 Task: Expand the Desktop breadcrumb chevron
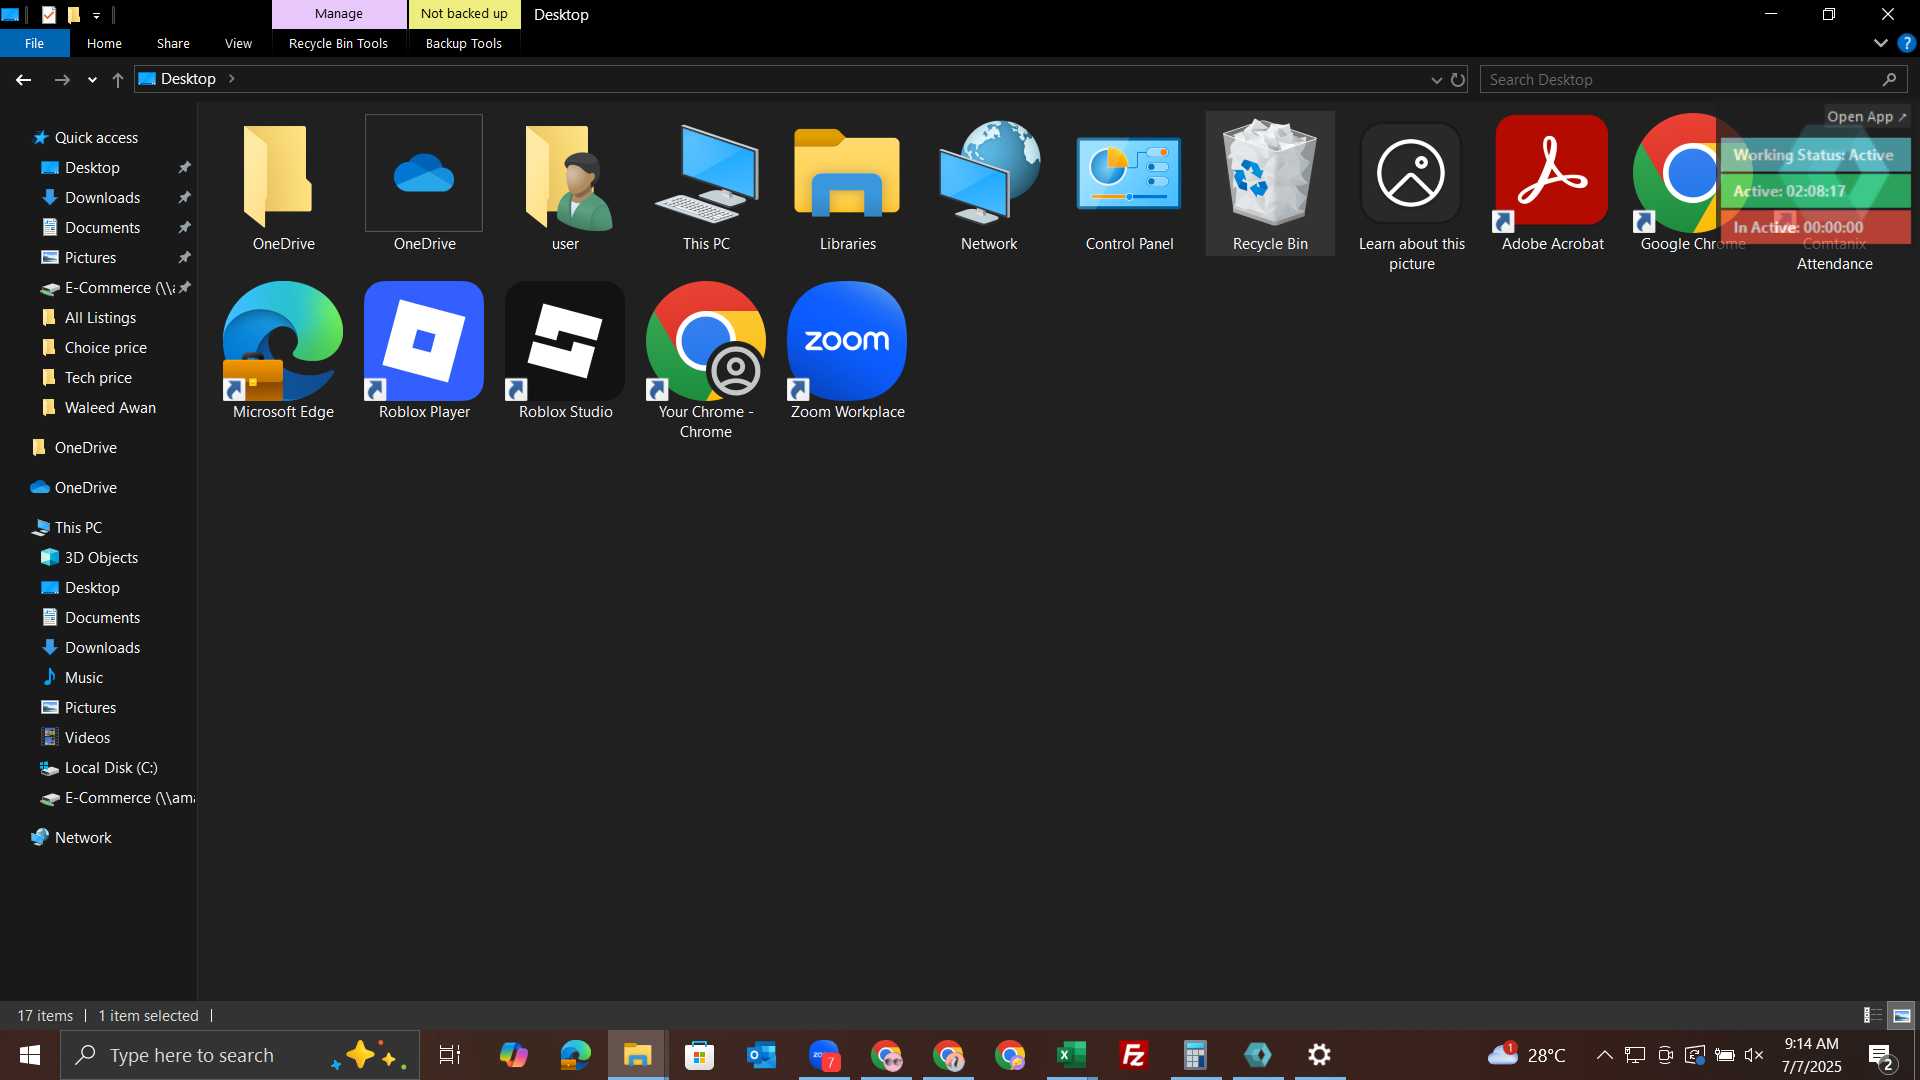tap(231, 79)
